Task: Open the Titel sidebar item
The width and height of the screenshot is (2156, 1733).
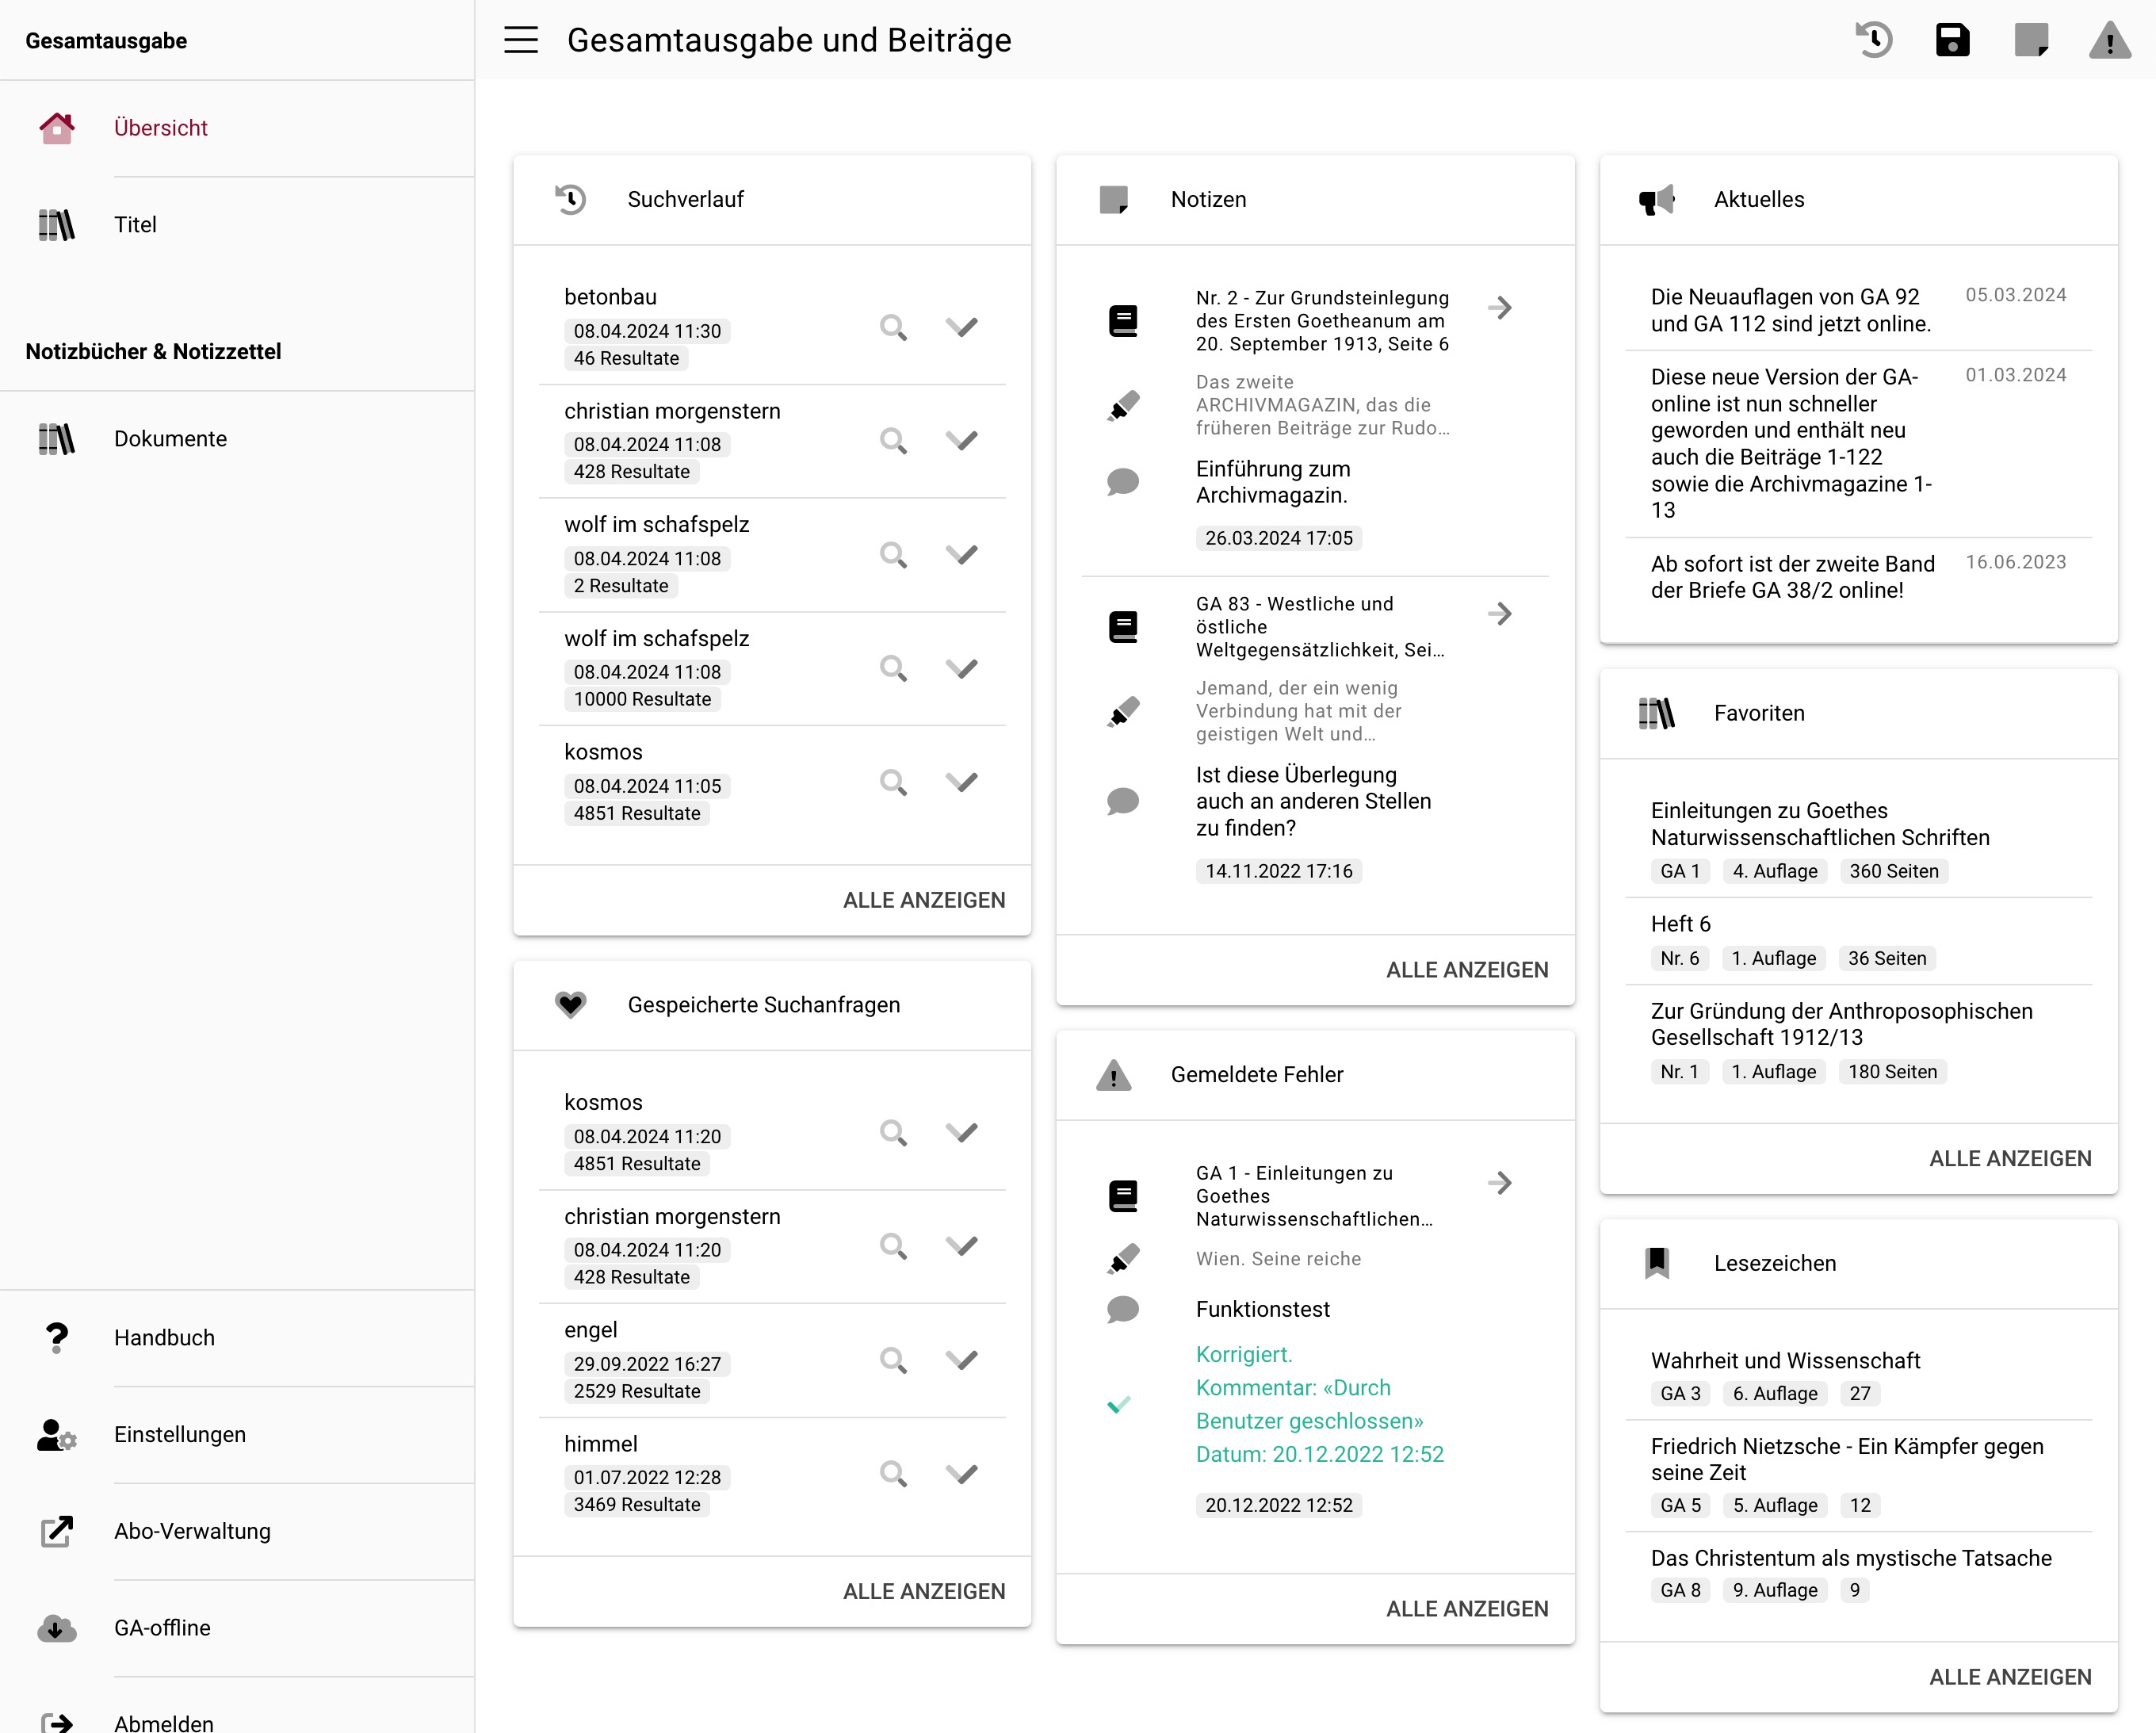Action: click(x=135, y=225)
